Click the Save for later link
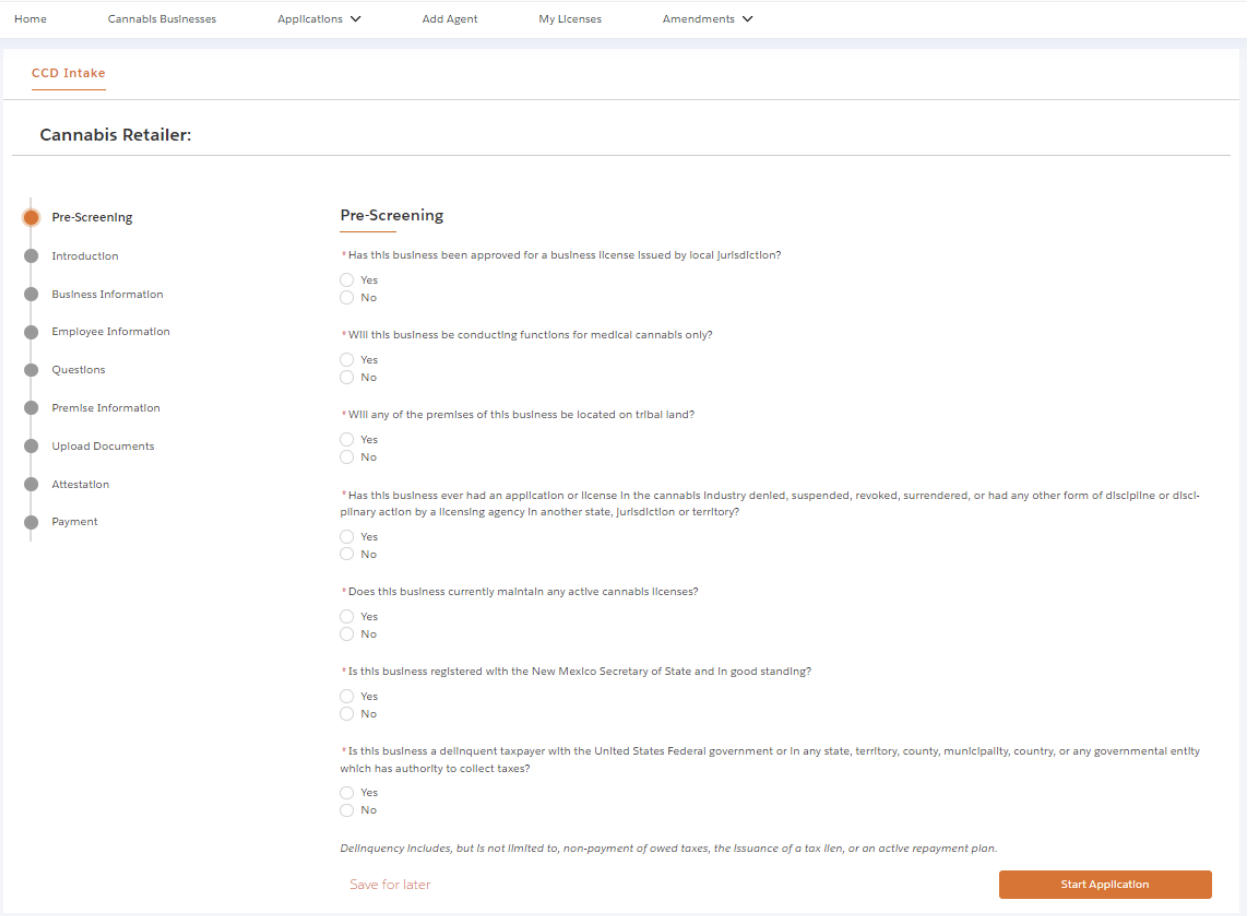This screenshot has height=916, width=1248. (x=390, y=885)
